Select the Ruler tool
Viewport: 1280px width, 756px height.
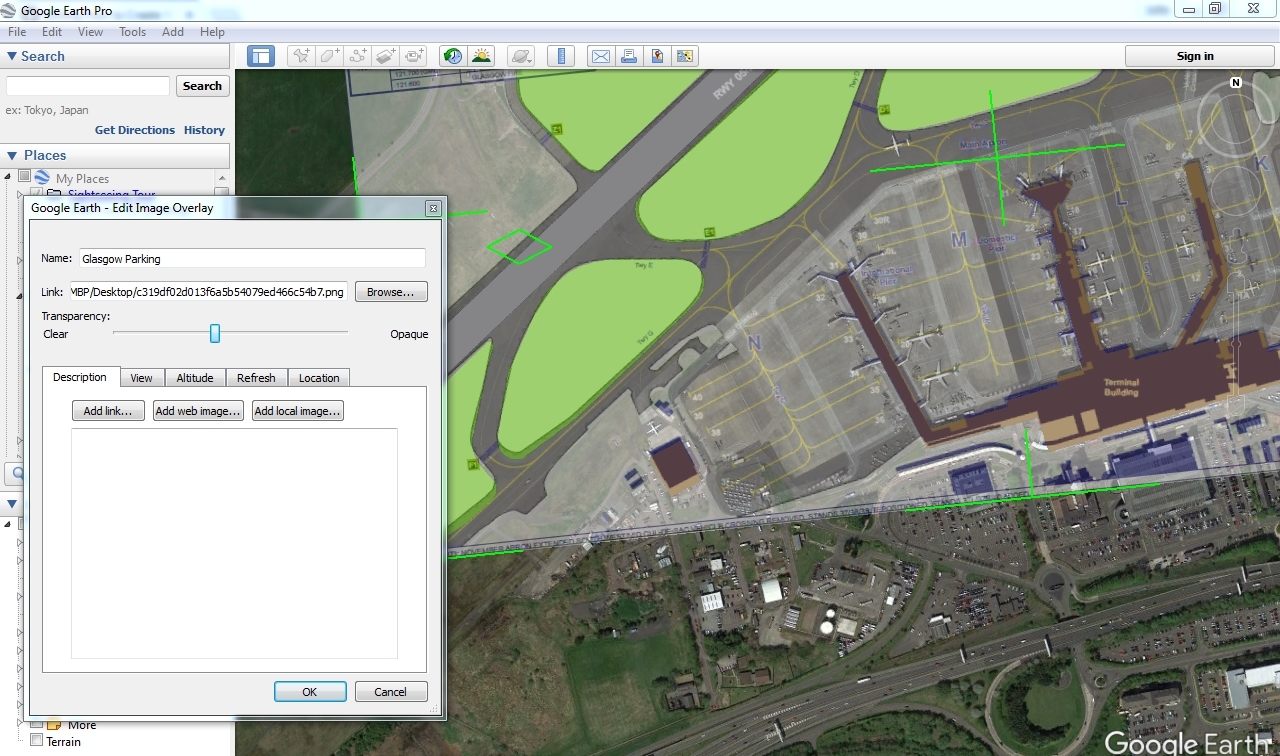[x=561, y=56]
